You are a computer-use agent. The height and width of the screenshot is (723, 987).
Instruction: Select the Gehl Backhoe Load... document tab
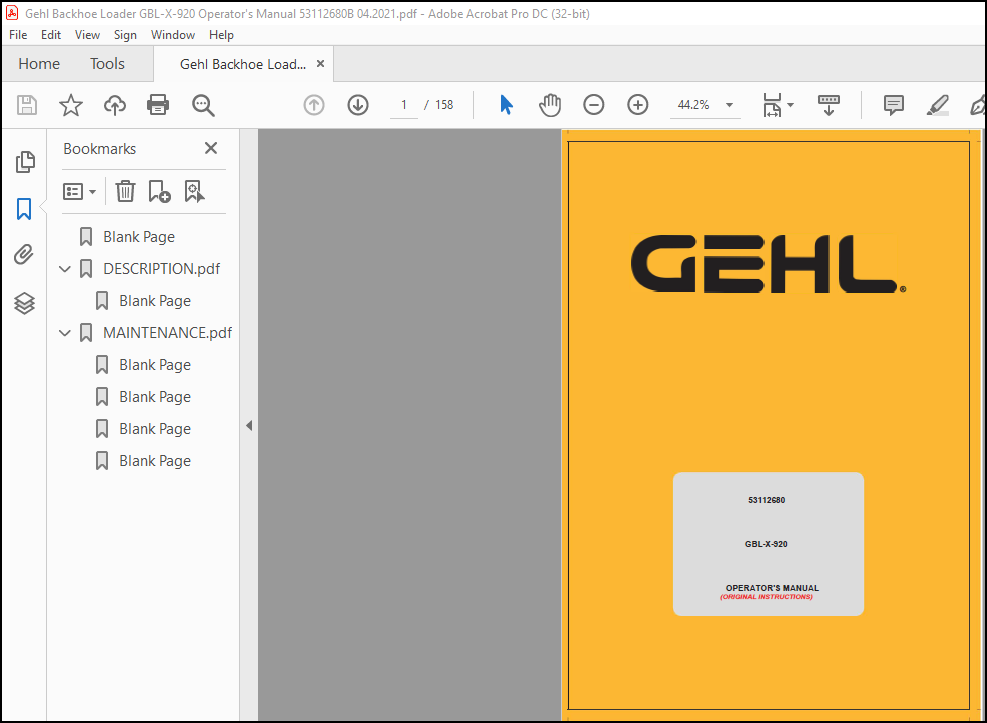pos(242,64)
